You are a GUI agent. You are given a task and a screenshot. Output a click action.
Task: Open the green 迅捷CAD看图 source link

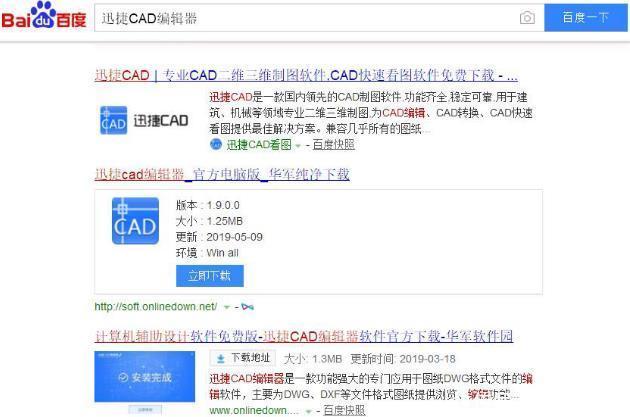click(x=259, y=145)
